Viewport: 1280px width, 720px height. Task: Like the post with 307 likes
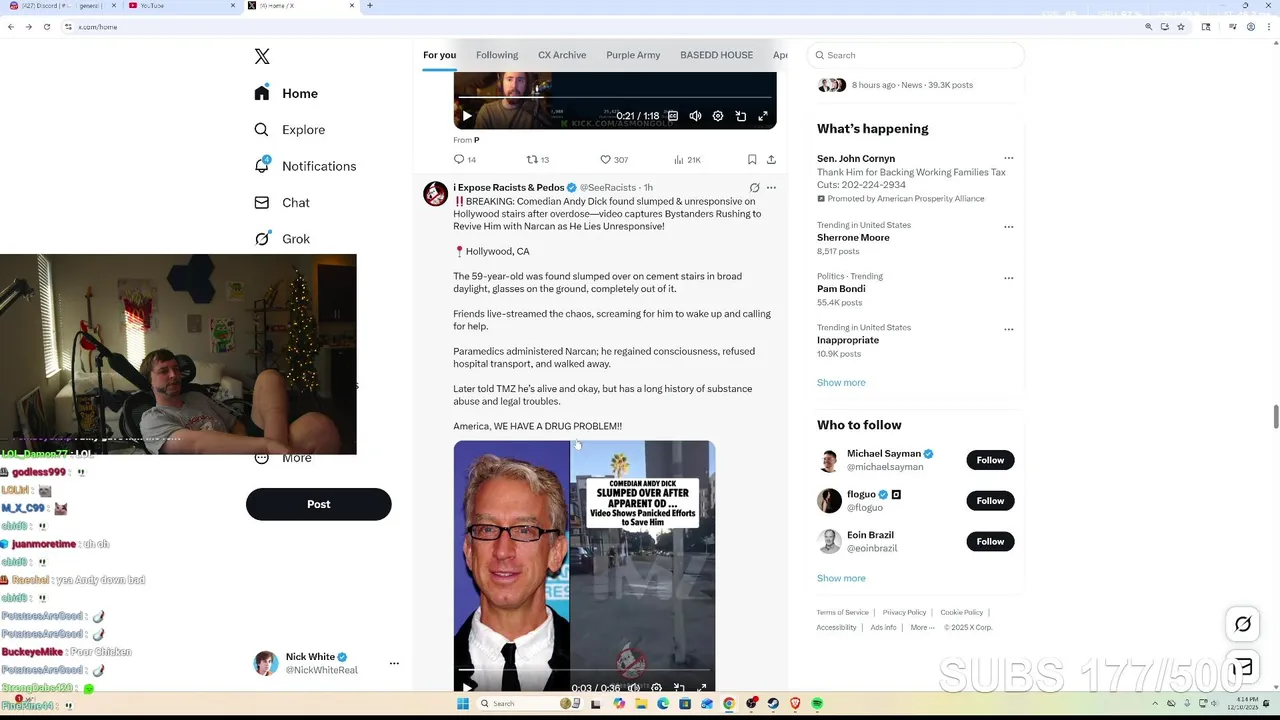pyautogui.click(x=614, y=159)
